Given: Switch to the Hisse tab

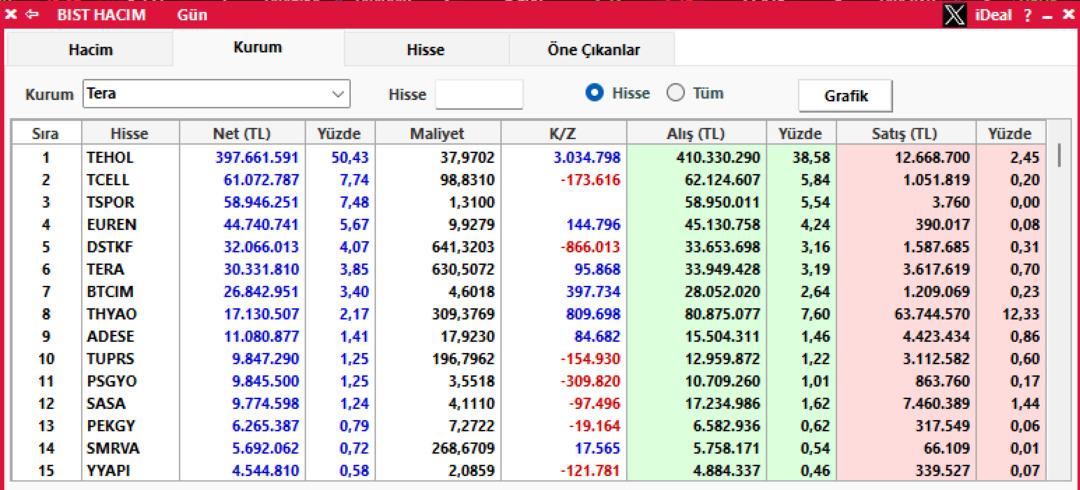Looking at the screenshot, I should pos(426,50).
